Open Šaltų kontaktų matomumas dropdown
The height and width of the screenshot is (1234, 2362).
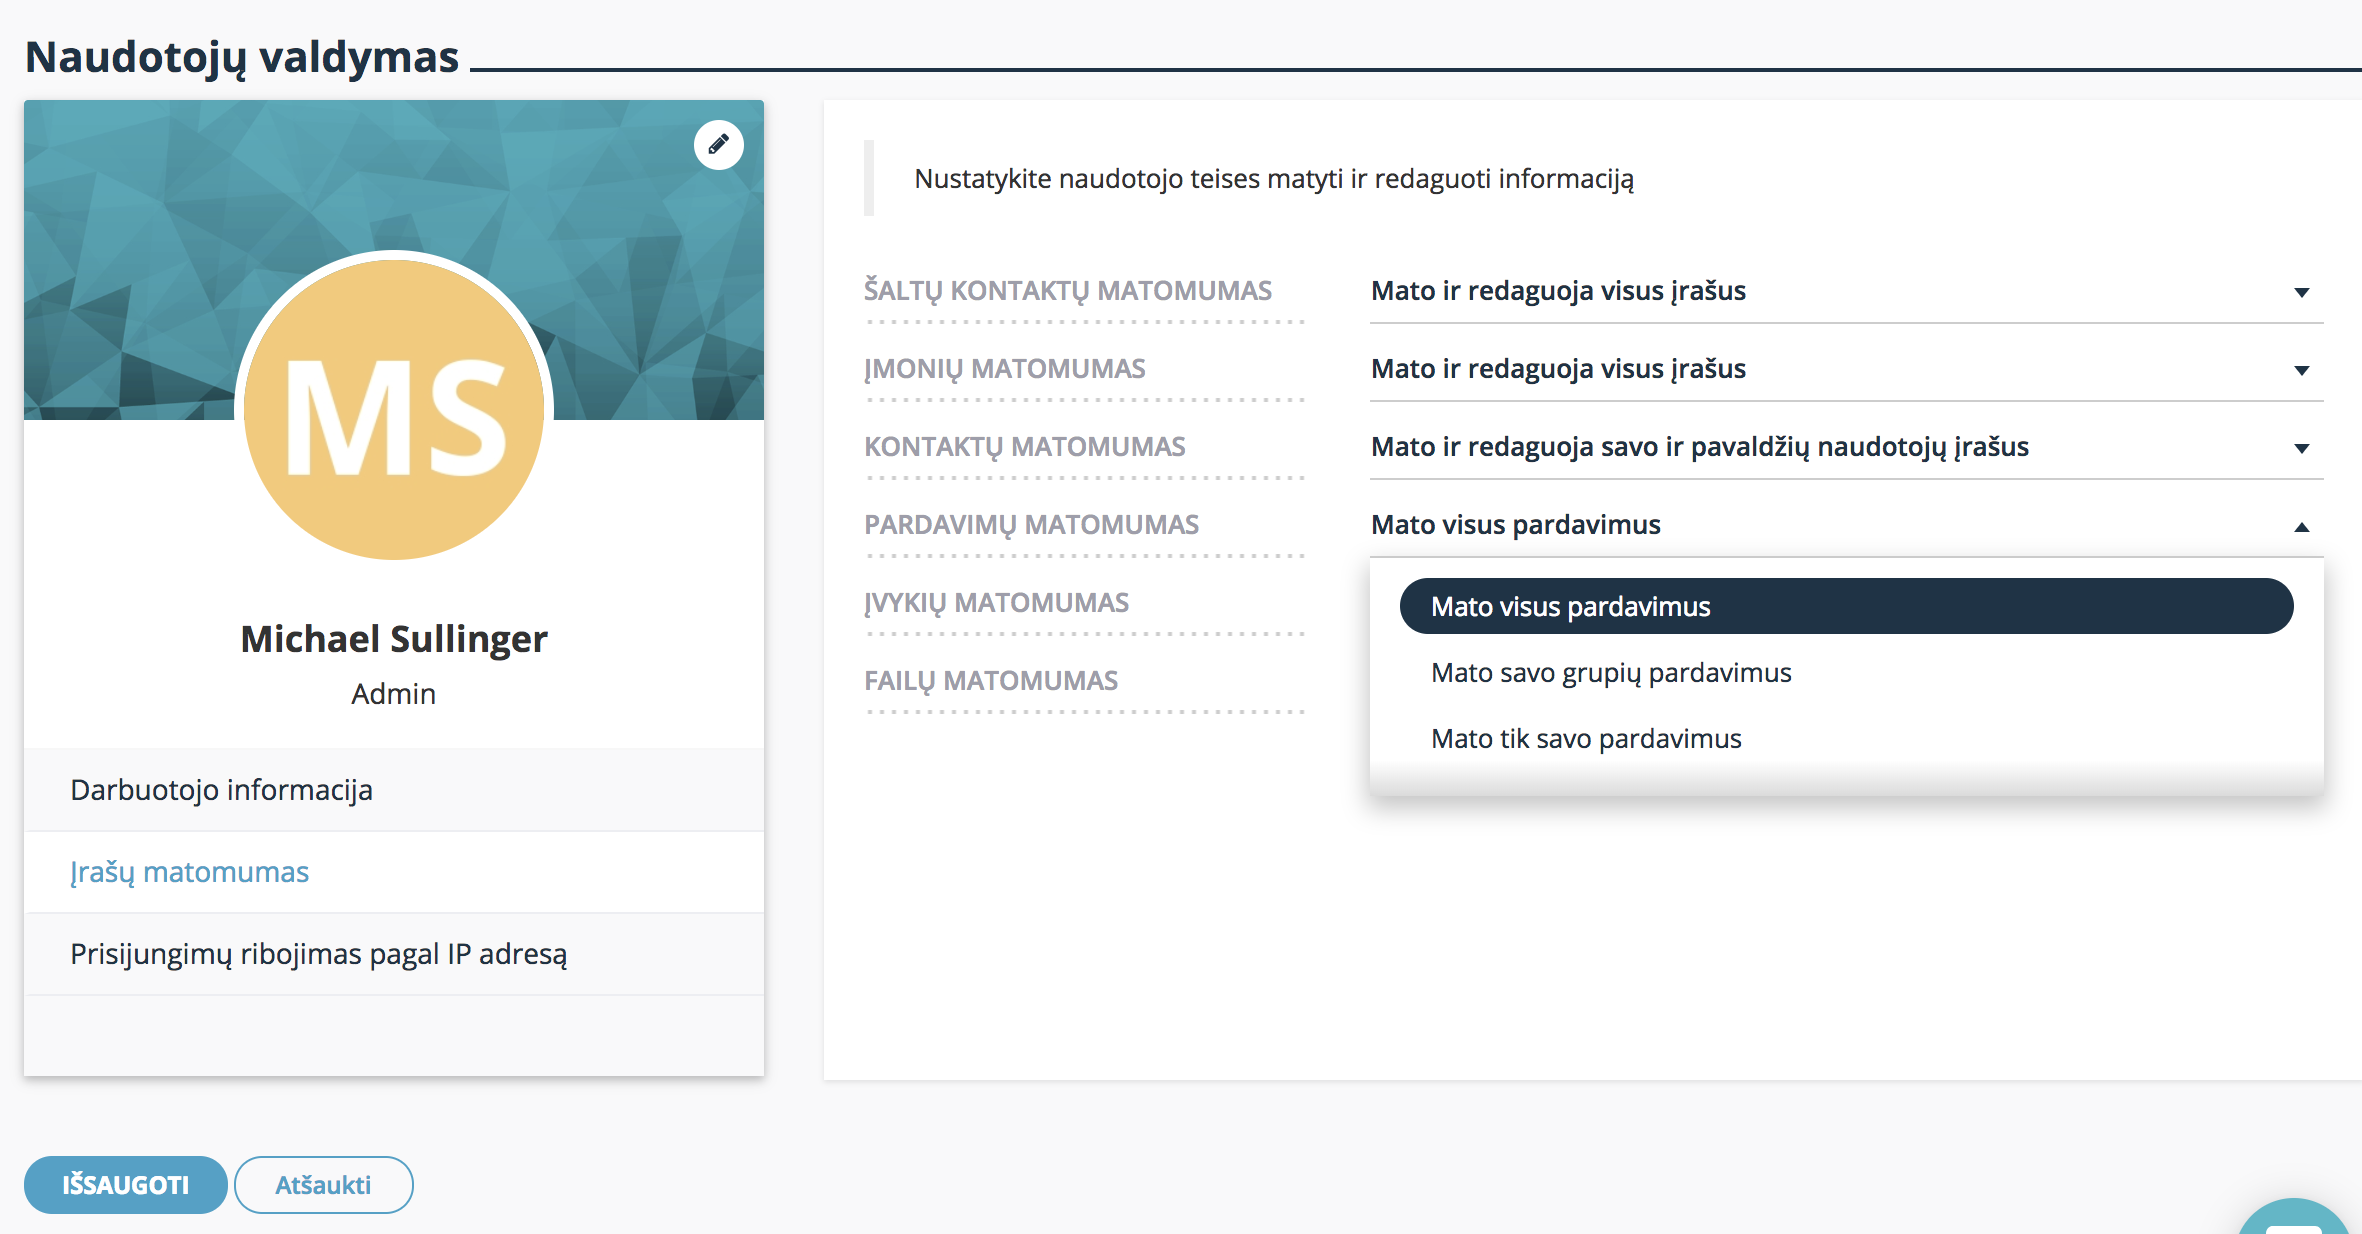pyautogui.click(x=1846, y=291)
